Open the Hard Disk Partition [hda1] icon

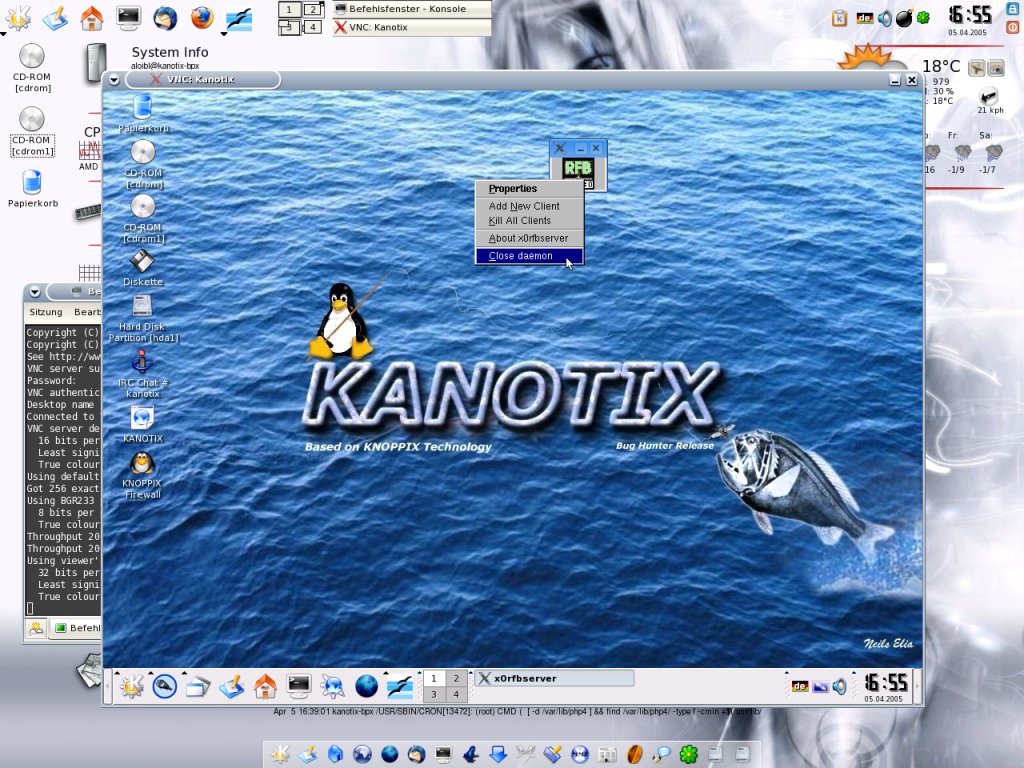tap(142, 307)
